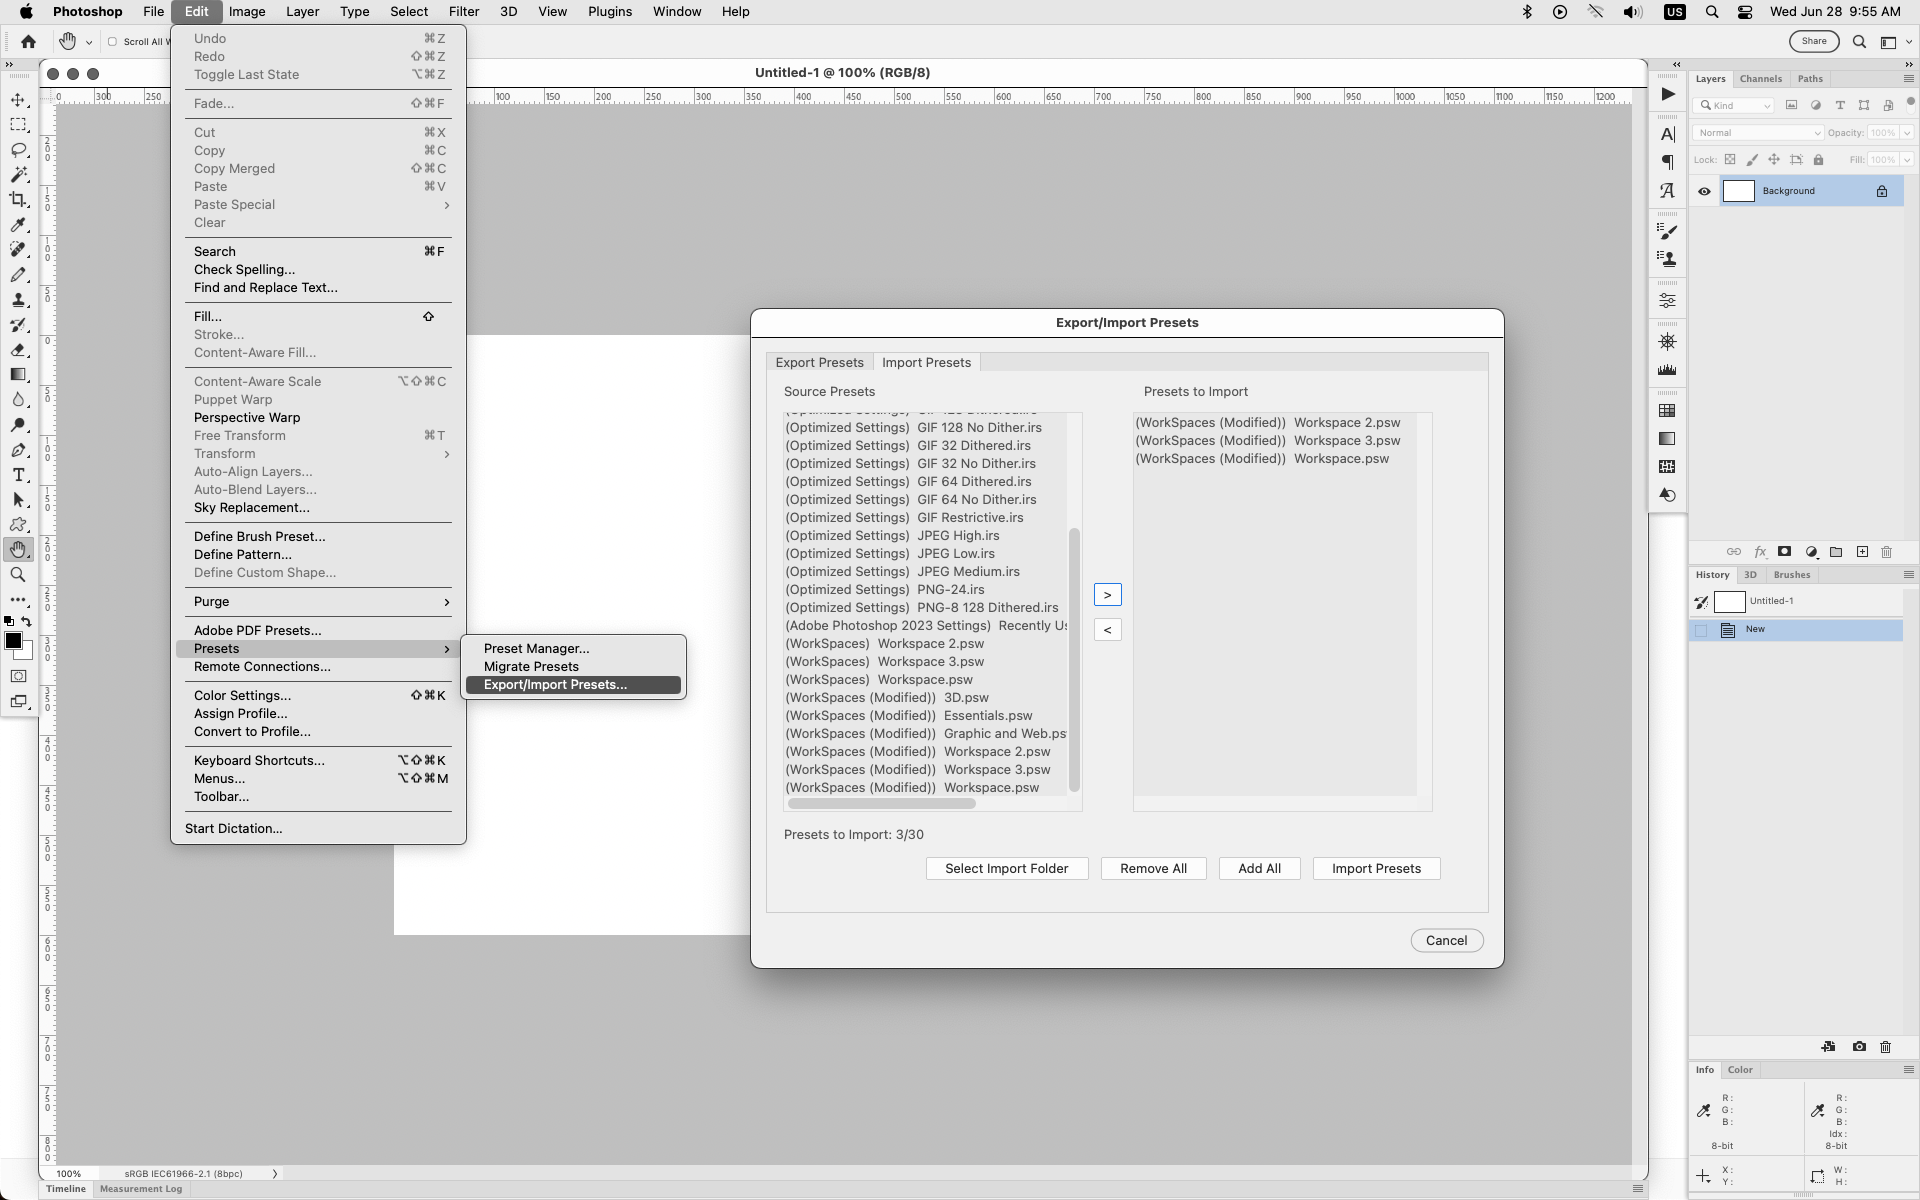Select the Crop tool

pos(18,199)
